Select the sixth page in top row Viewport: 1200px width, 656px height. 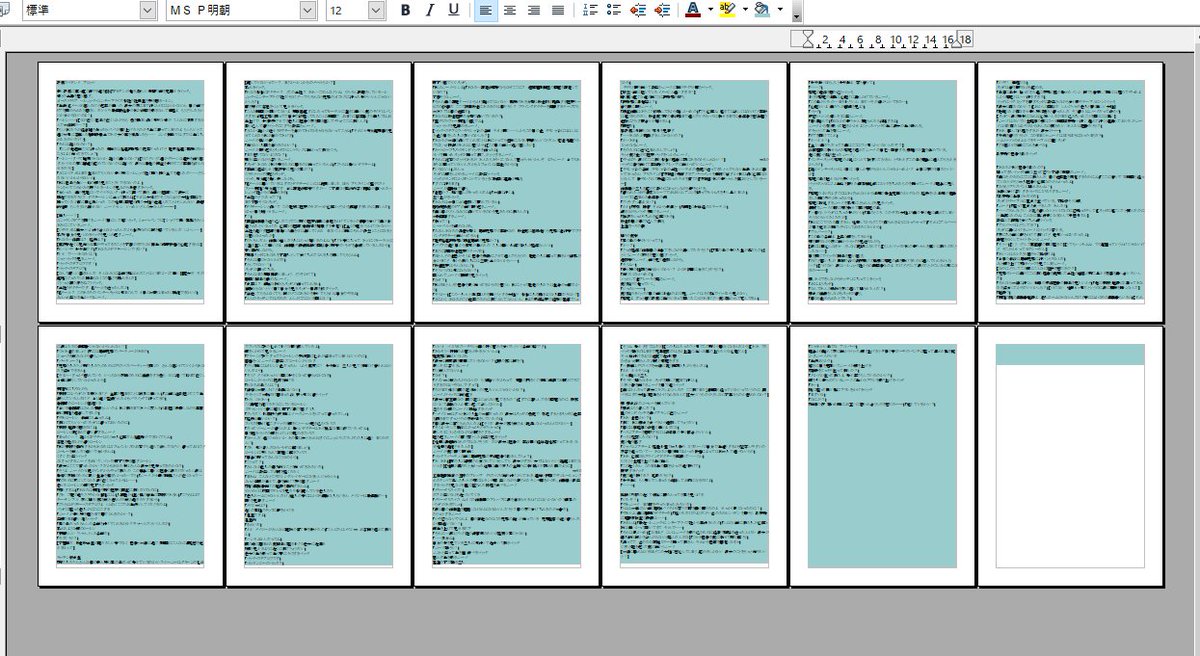point(1070,192)
